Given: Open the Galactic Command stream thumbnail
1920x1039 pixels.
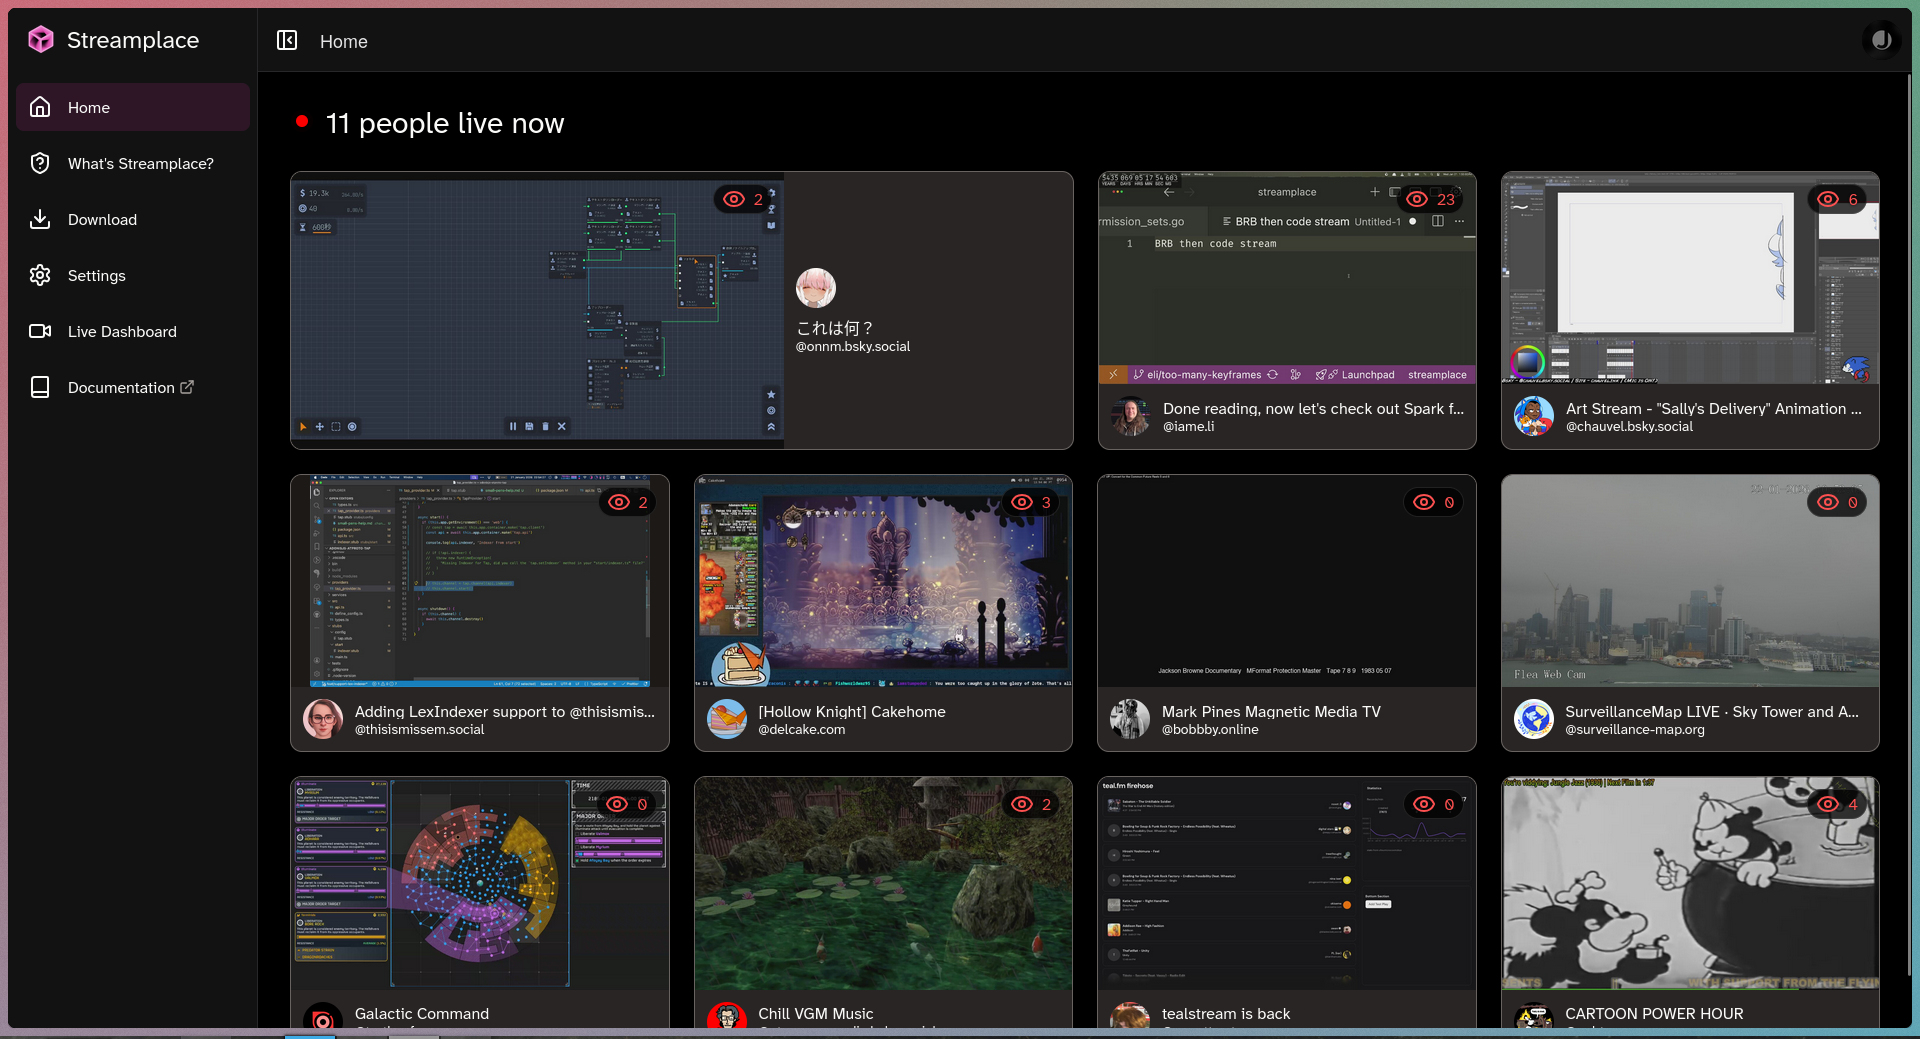Looking at the screenshot, I should 479,885.
